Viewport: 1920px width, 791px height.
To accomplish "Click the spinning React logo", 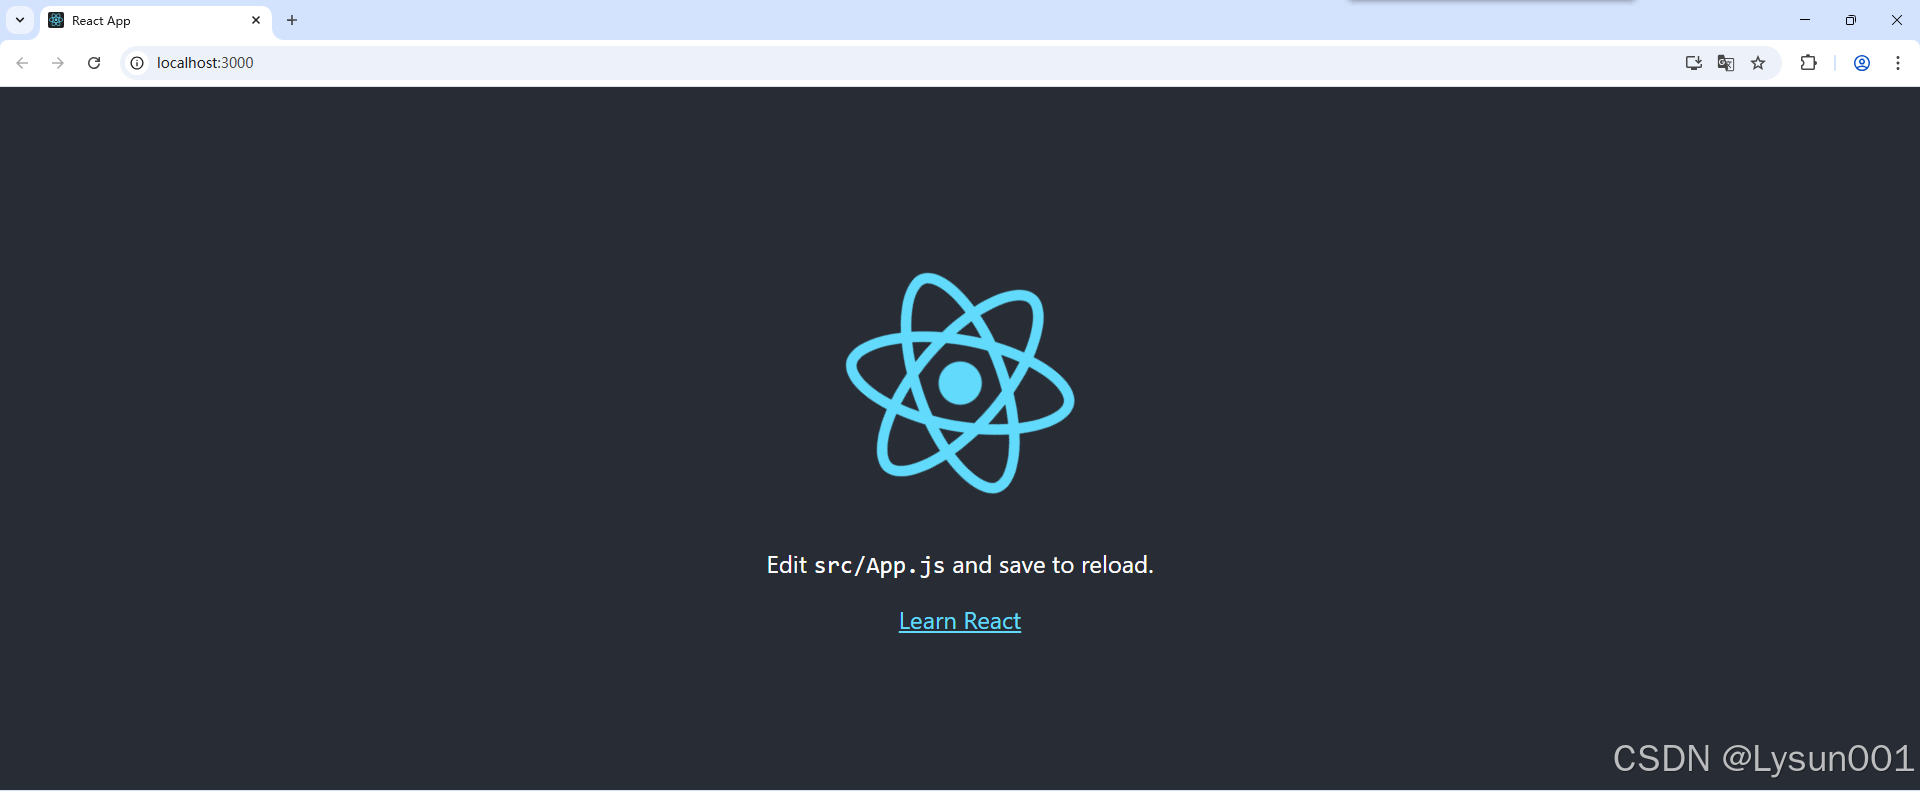I will point(960,383).
